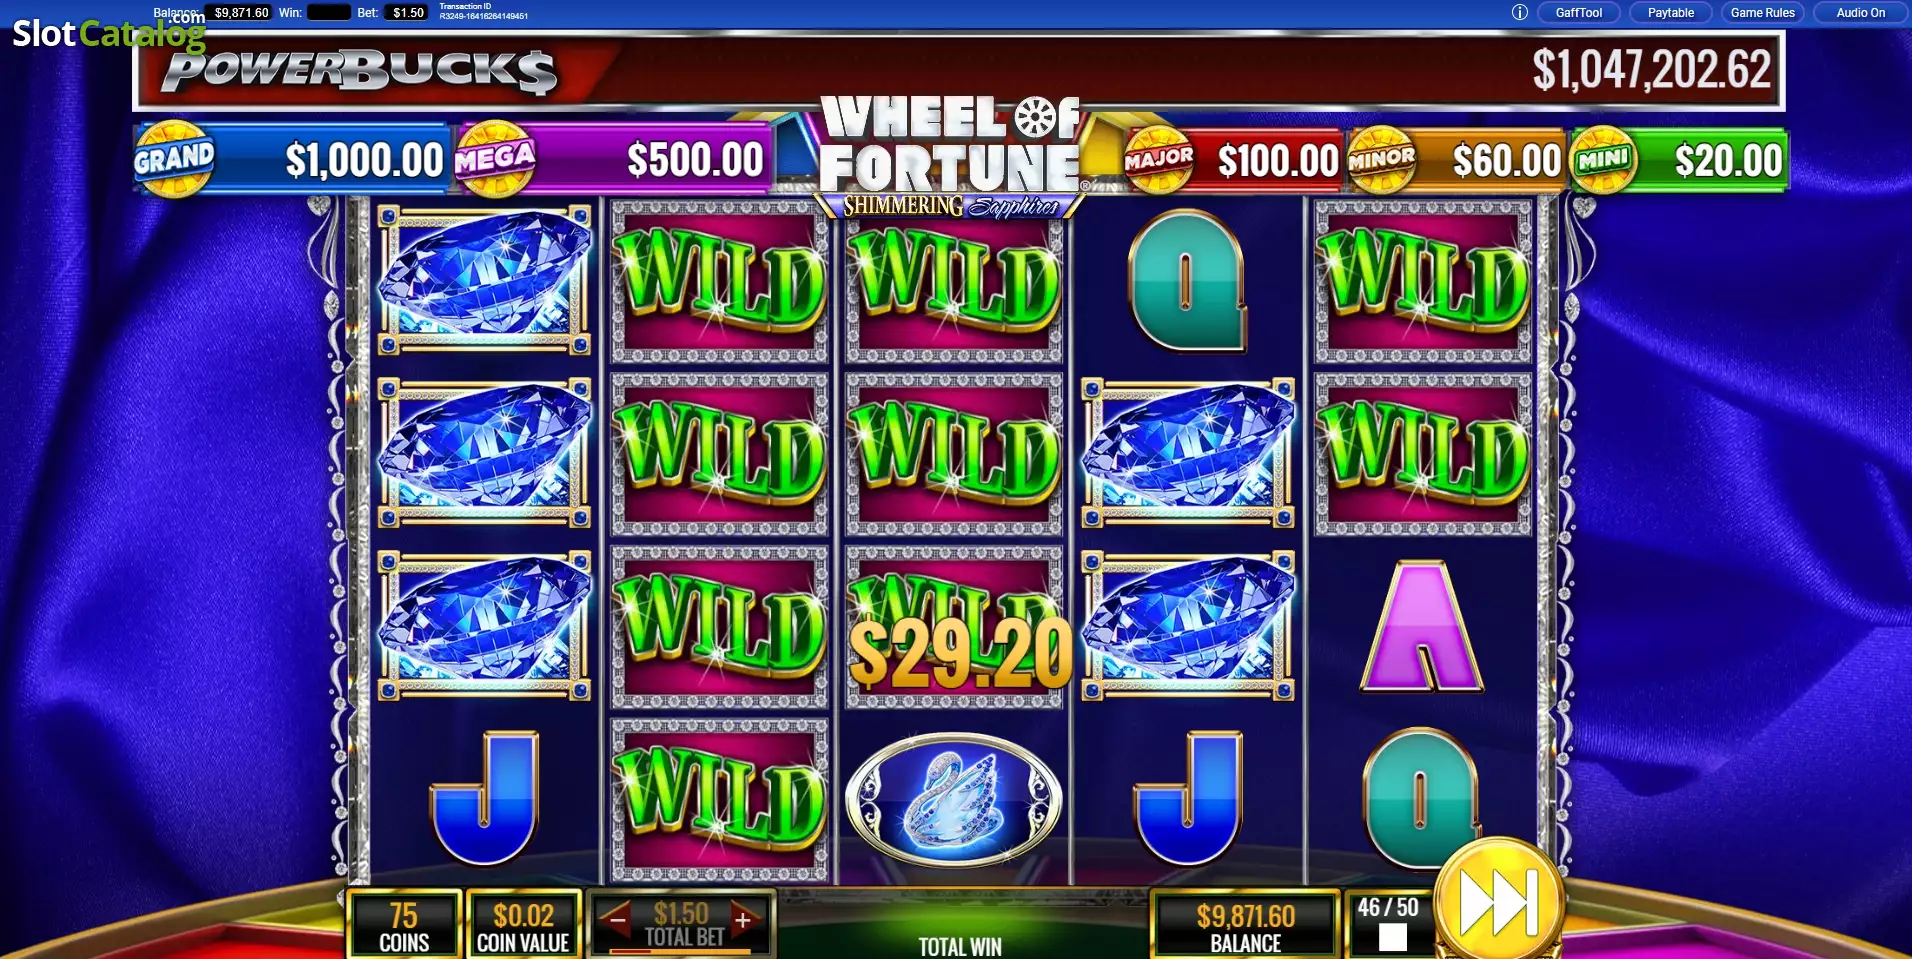Select the swan symbol on reel three
This screenshot has height=959, width=1912.
click(953, 798)
